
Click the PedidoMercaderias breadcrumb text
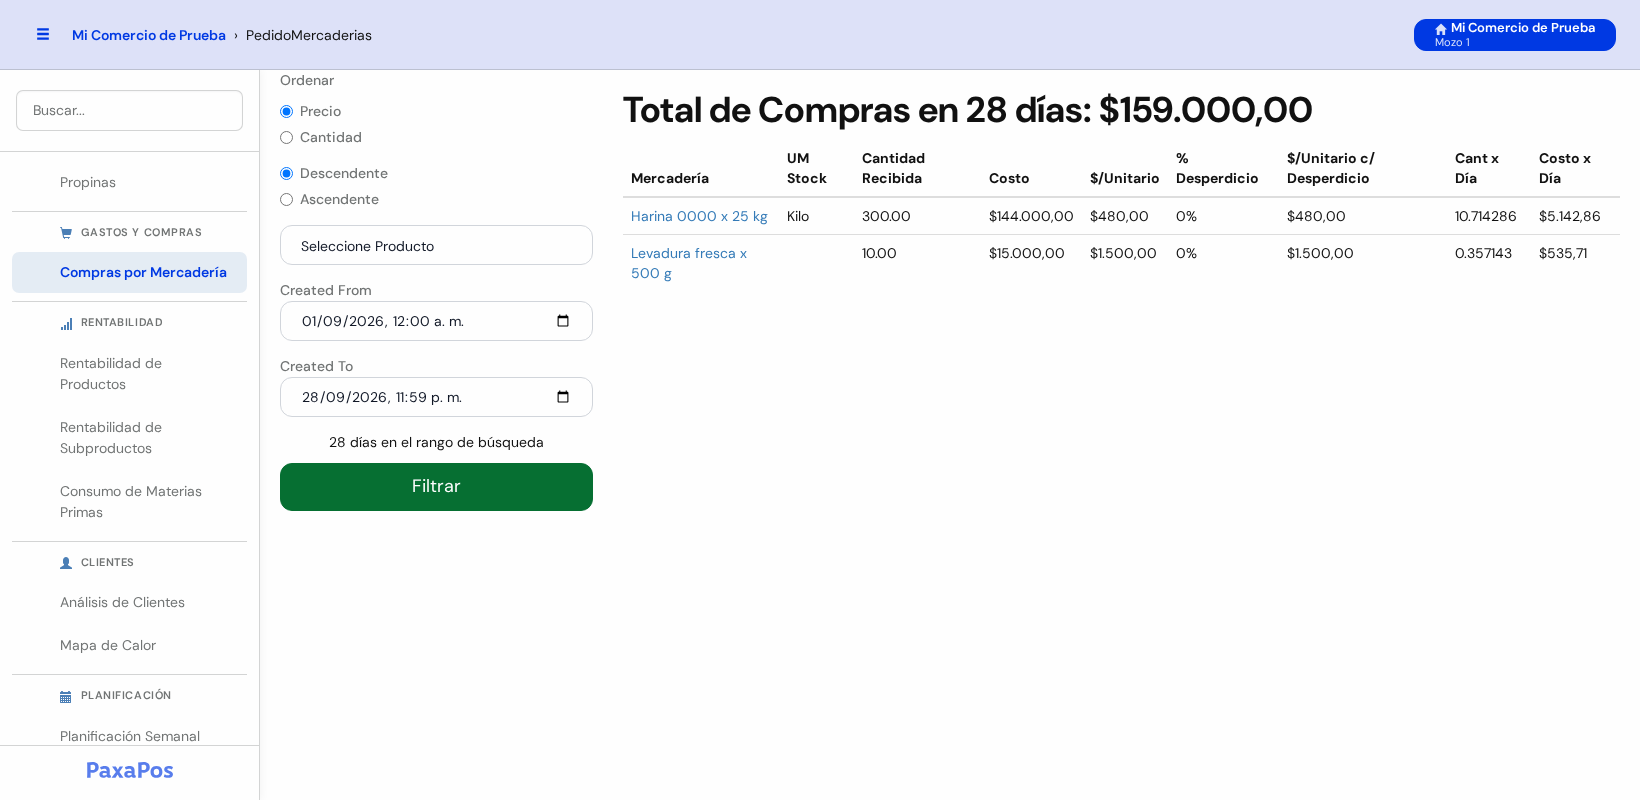click(309, 35)
